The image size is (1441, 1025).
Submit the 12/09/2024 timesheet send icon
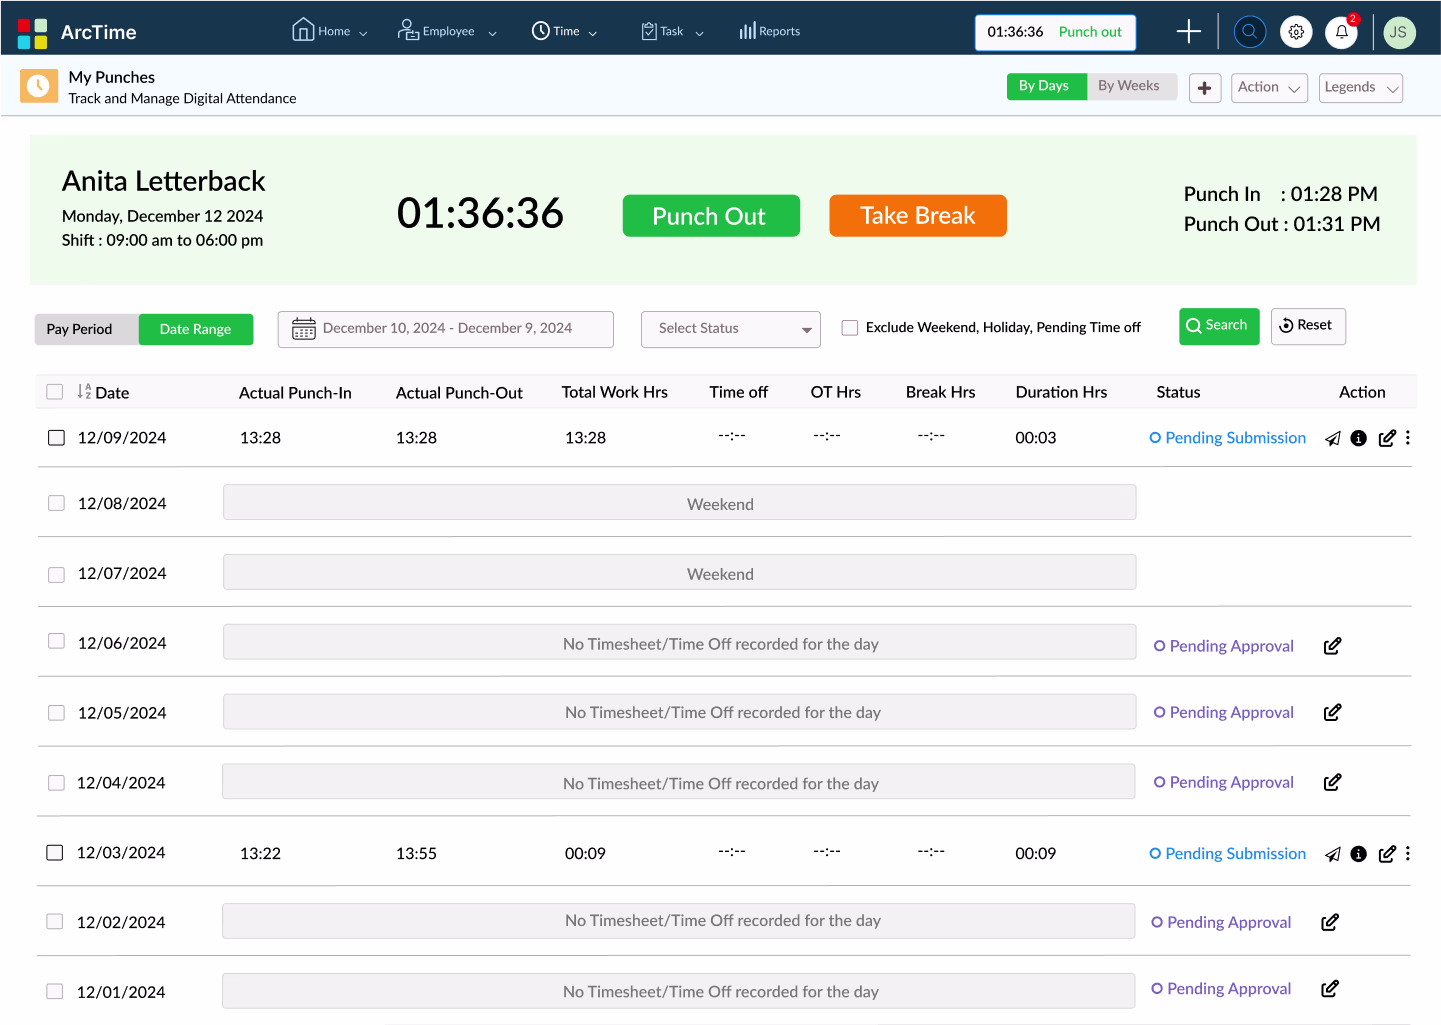pyautogui.click(x=1332, y=438)
